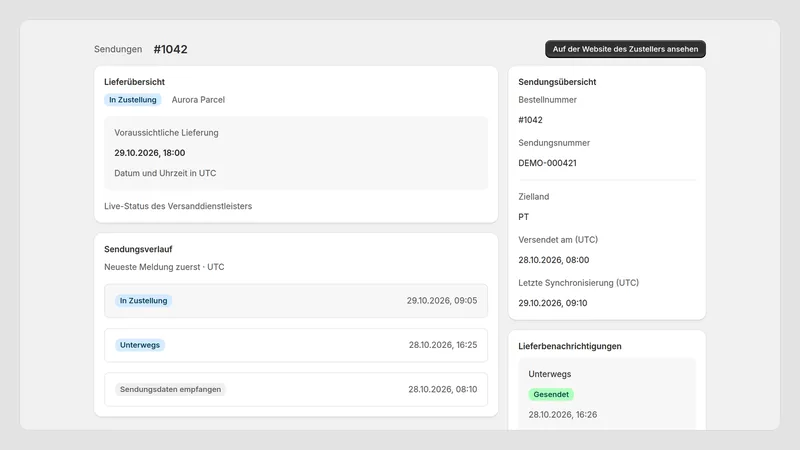Click 'Neueste Meldung zuerst · UTC' subtitle
Viewport: 800px width, 450px height.
[164, 267]
